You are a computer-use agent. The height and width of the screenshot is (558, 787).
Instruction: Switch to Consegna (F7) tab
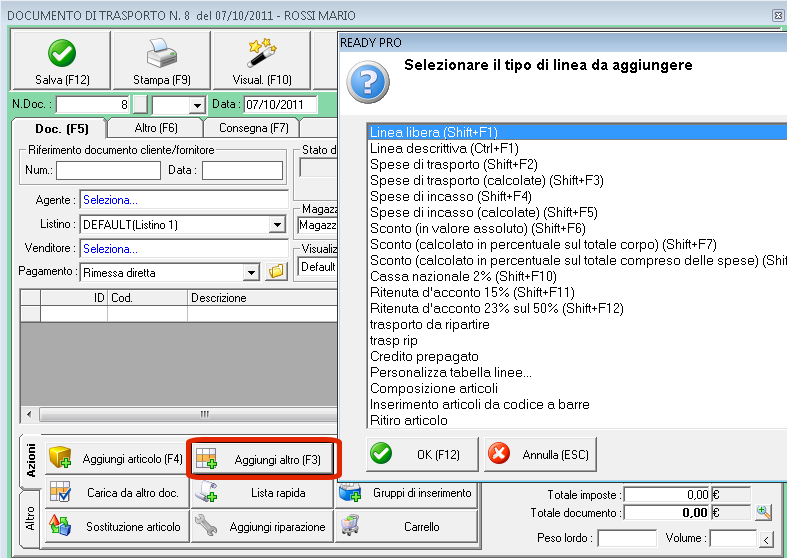[253, 128]
